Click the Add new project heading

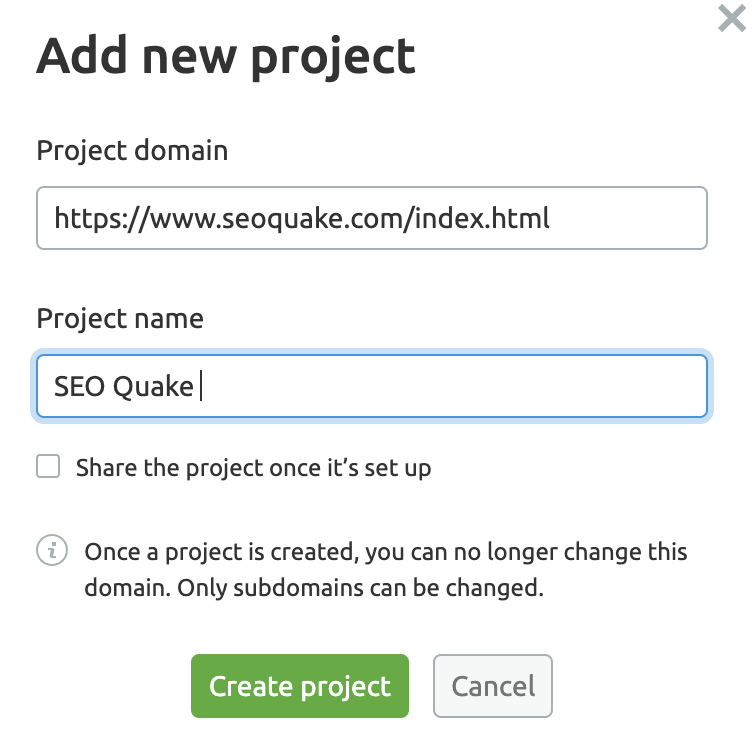226,58
